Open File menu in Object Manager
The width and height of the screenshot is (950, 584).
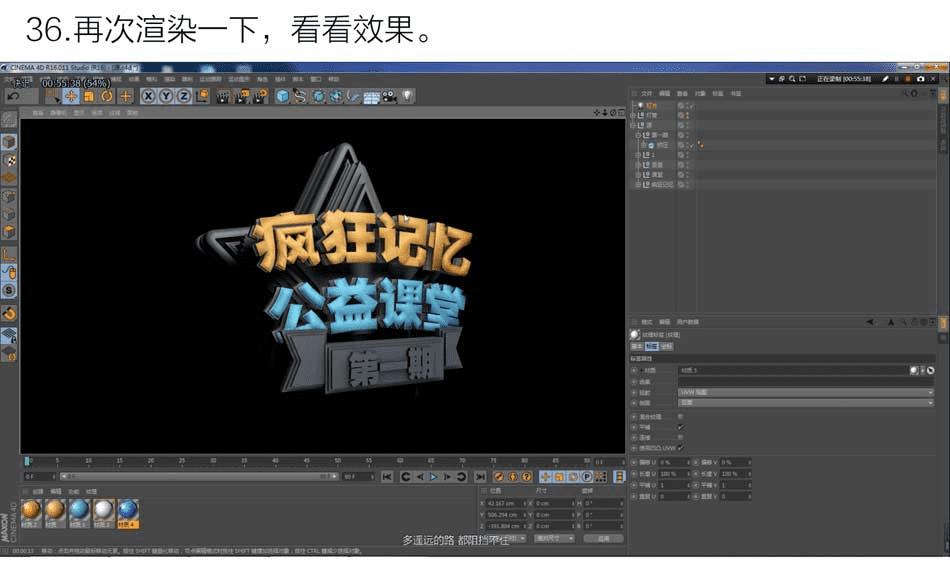(x=646, y=93)
